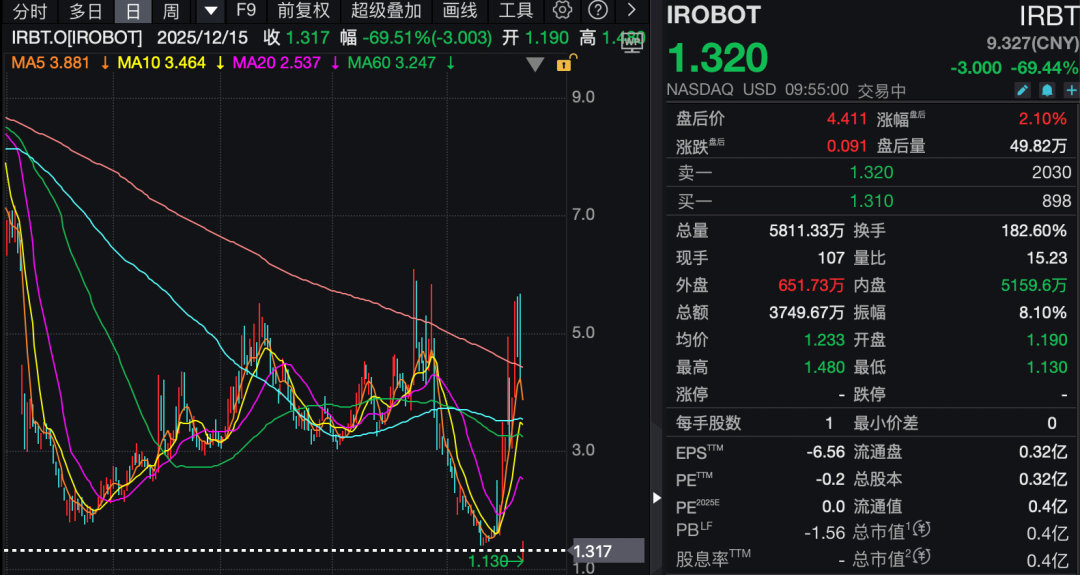Click the MA20 2.537 indicator label

[x=277, y=63]
